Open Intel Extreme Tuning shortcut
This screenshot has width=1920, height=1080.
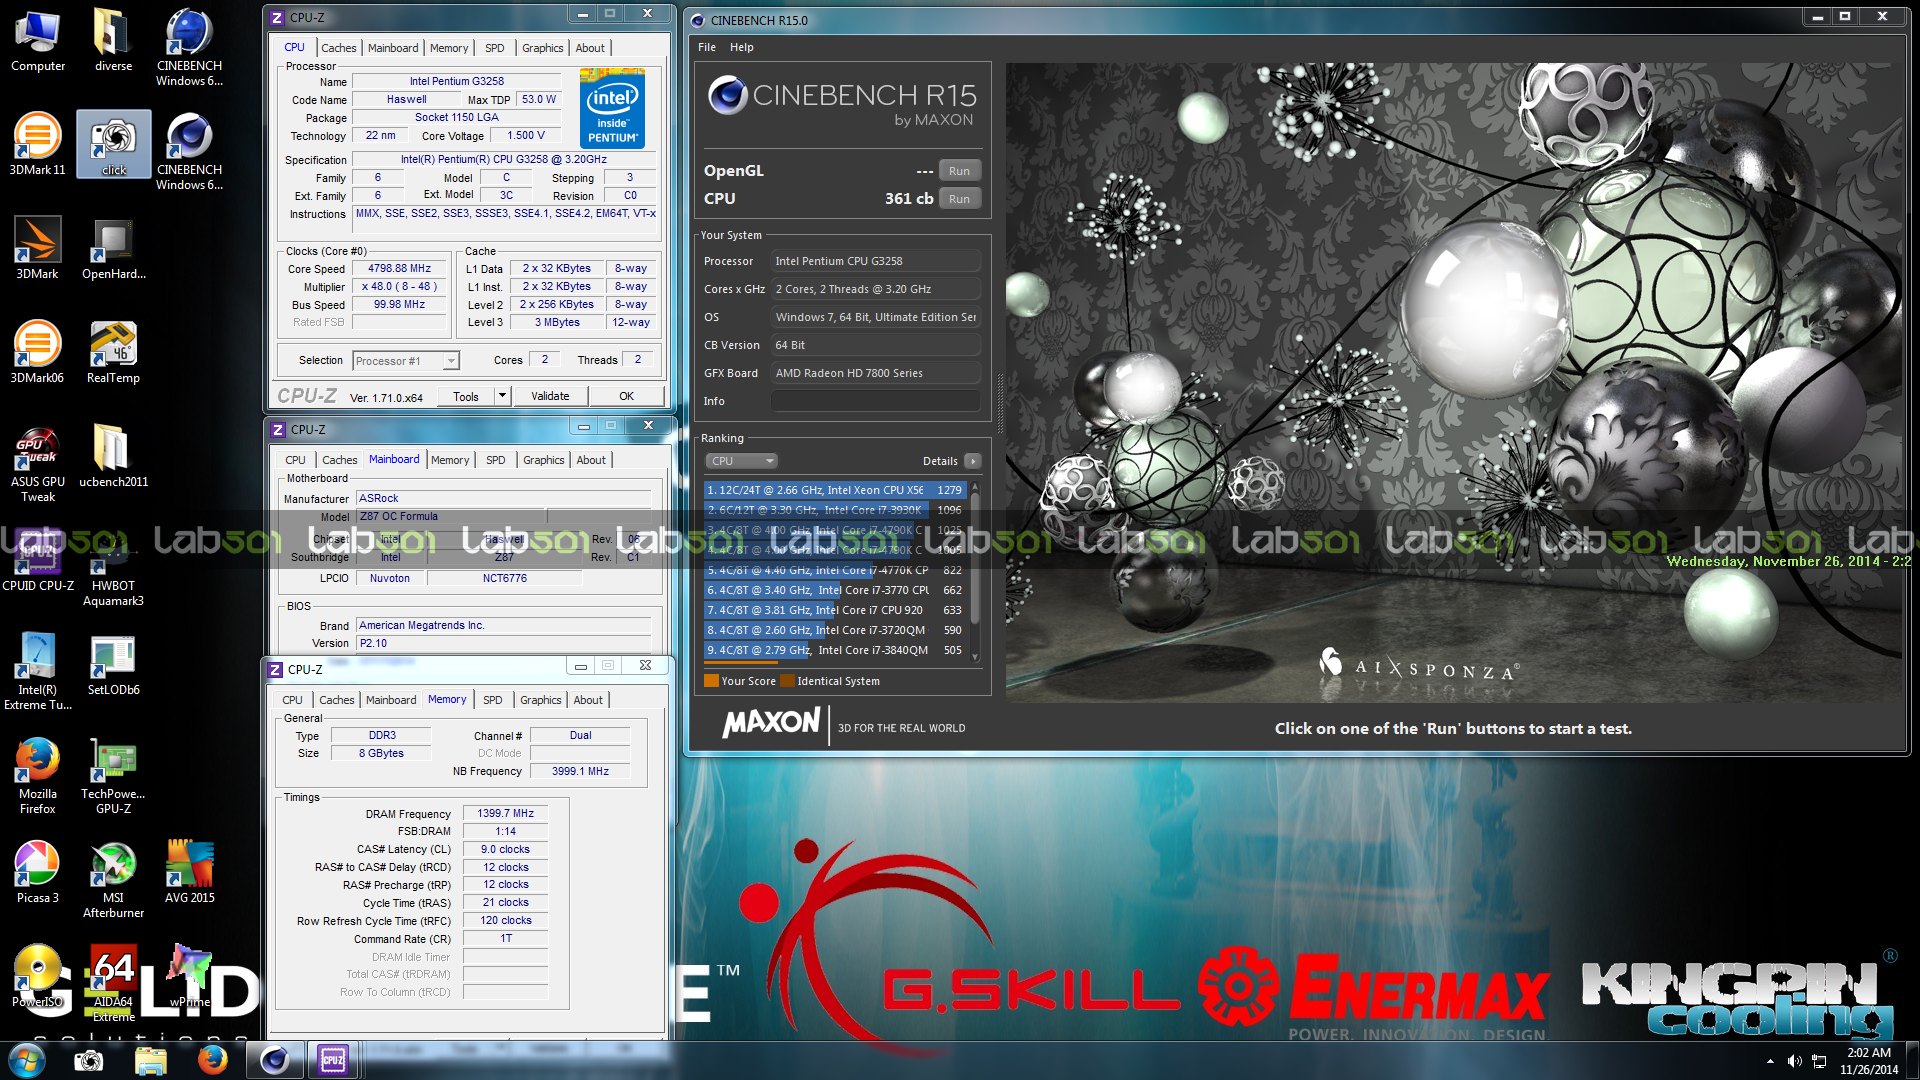click(x=37, y=672)
